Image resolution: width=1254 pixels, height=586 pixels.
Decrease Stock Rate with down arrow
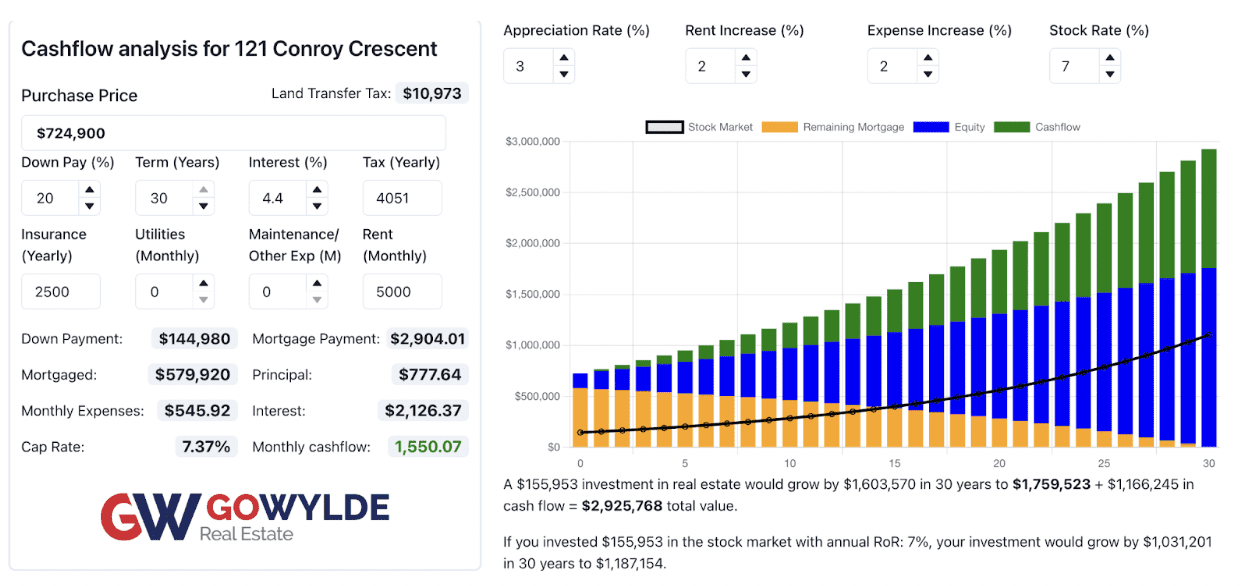tap(1110, 74)
